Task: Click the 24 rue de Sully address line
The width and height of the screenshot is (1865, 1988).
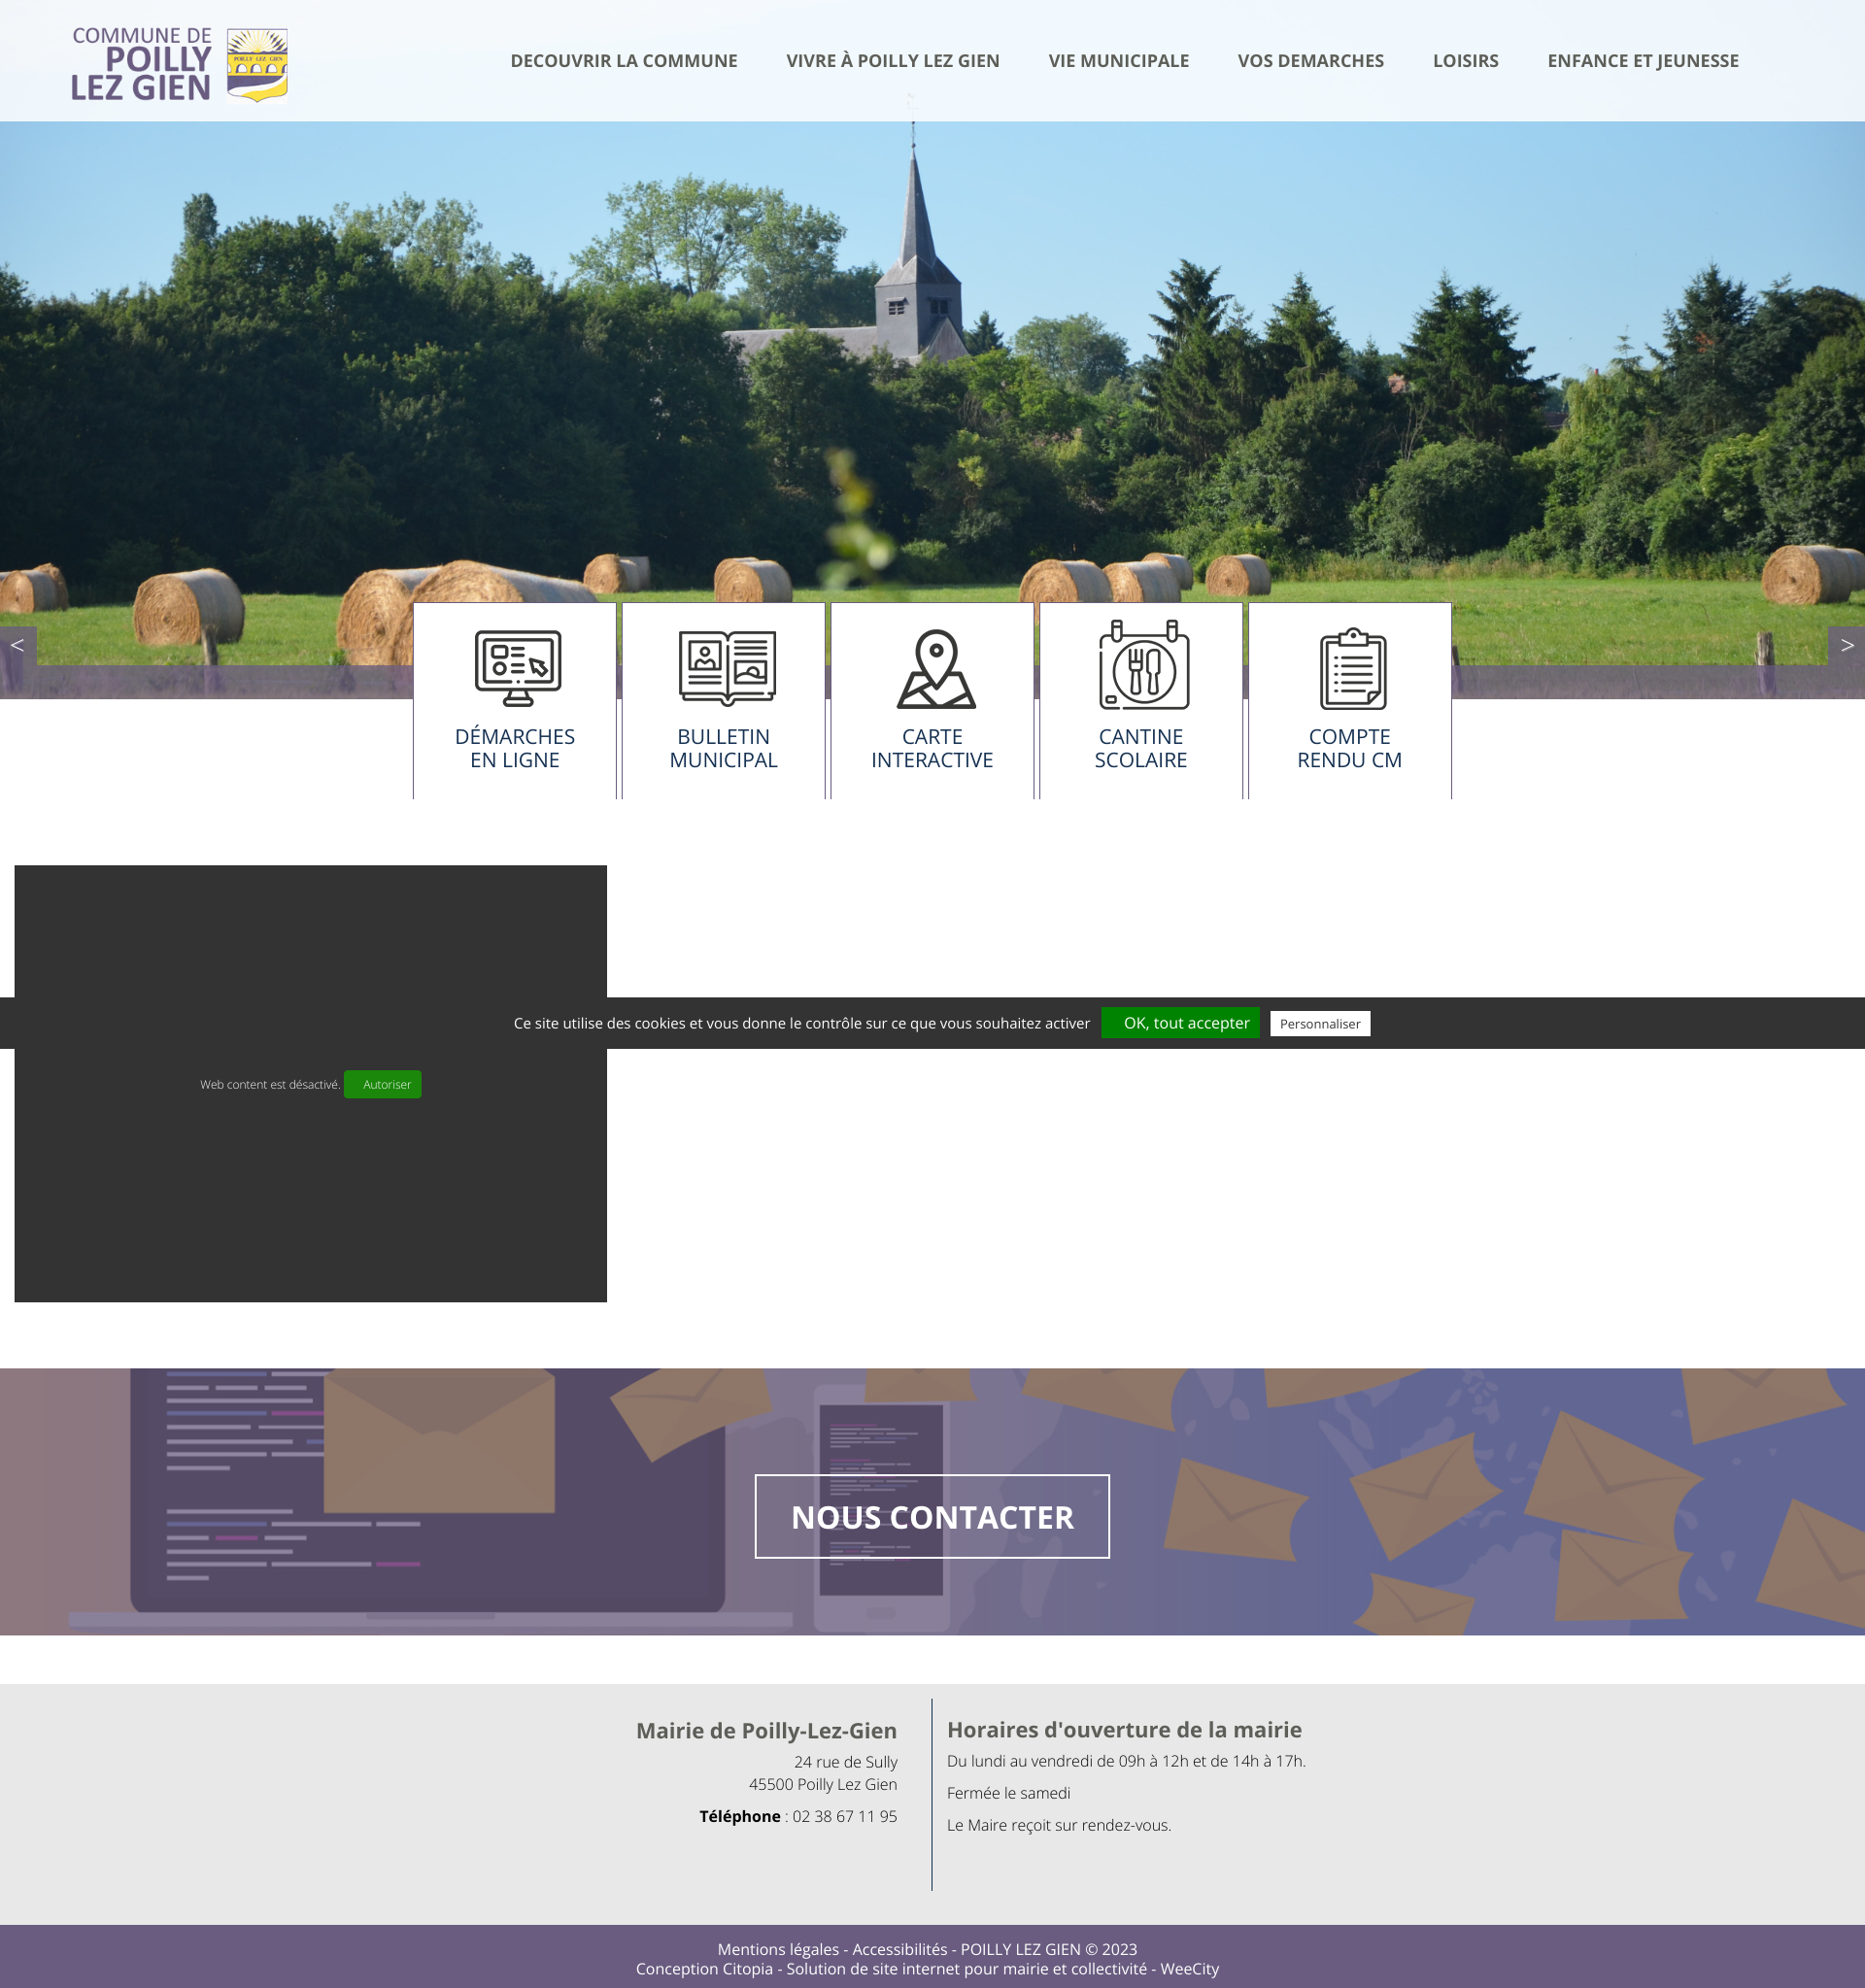Action: click(846, 1762)
